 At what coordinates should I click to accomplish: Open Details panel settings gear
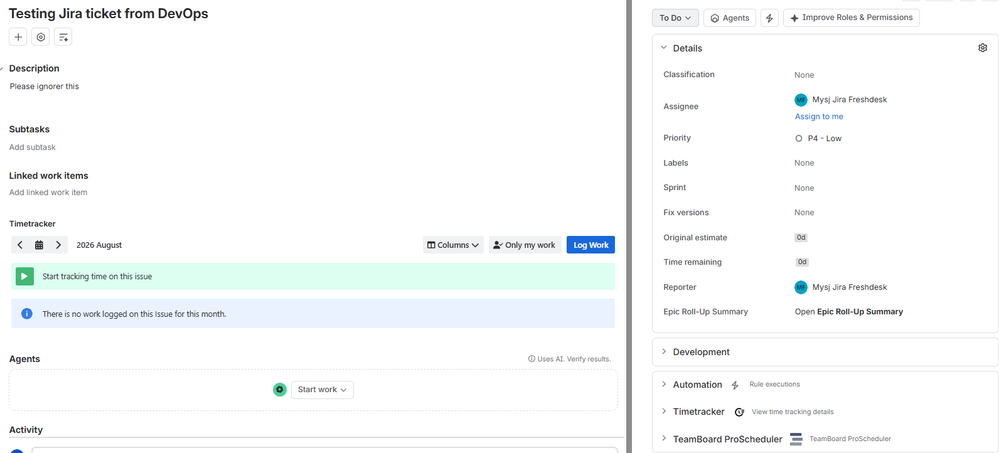982,48
